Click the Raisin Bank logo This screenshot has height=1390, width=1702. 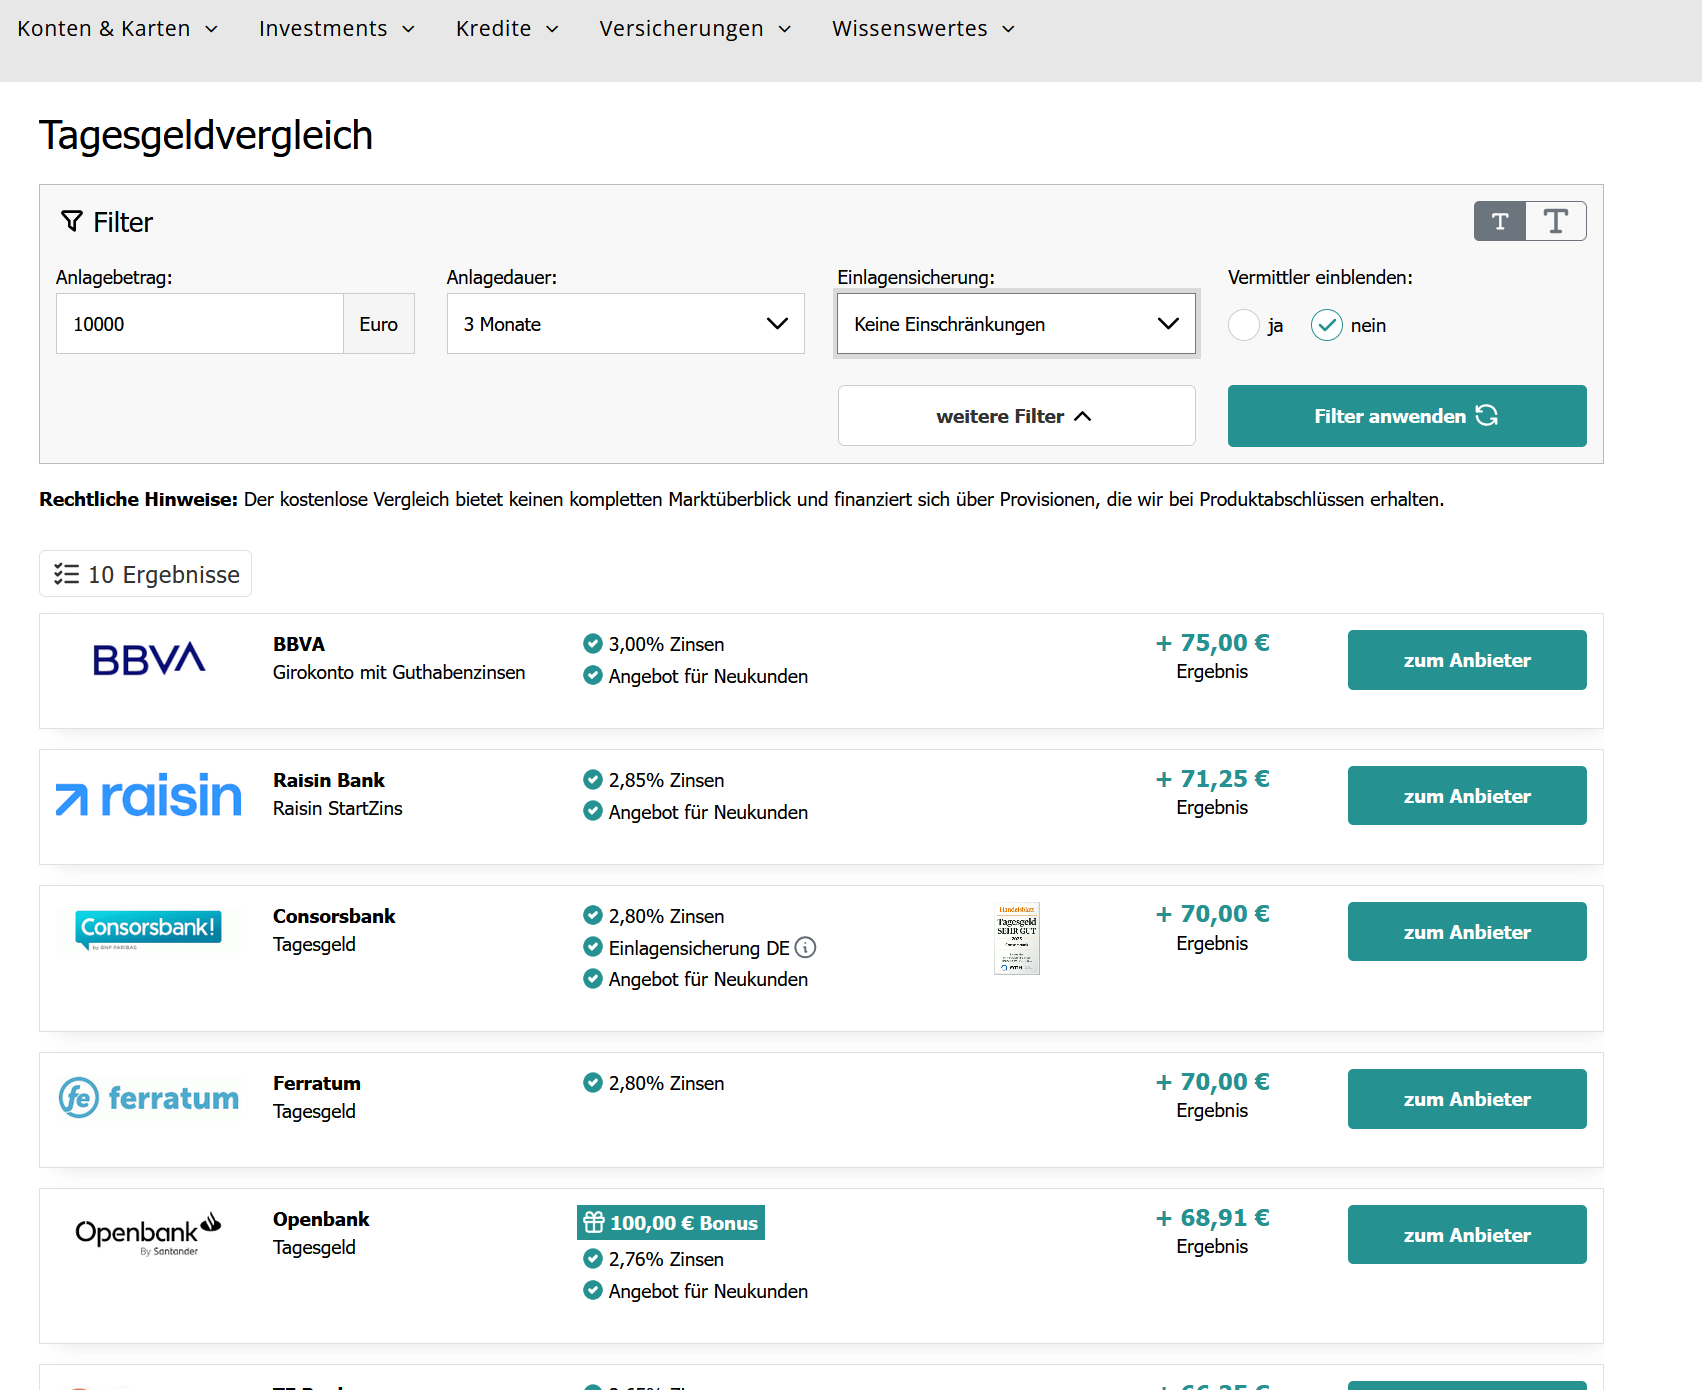(149, 796)
